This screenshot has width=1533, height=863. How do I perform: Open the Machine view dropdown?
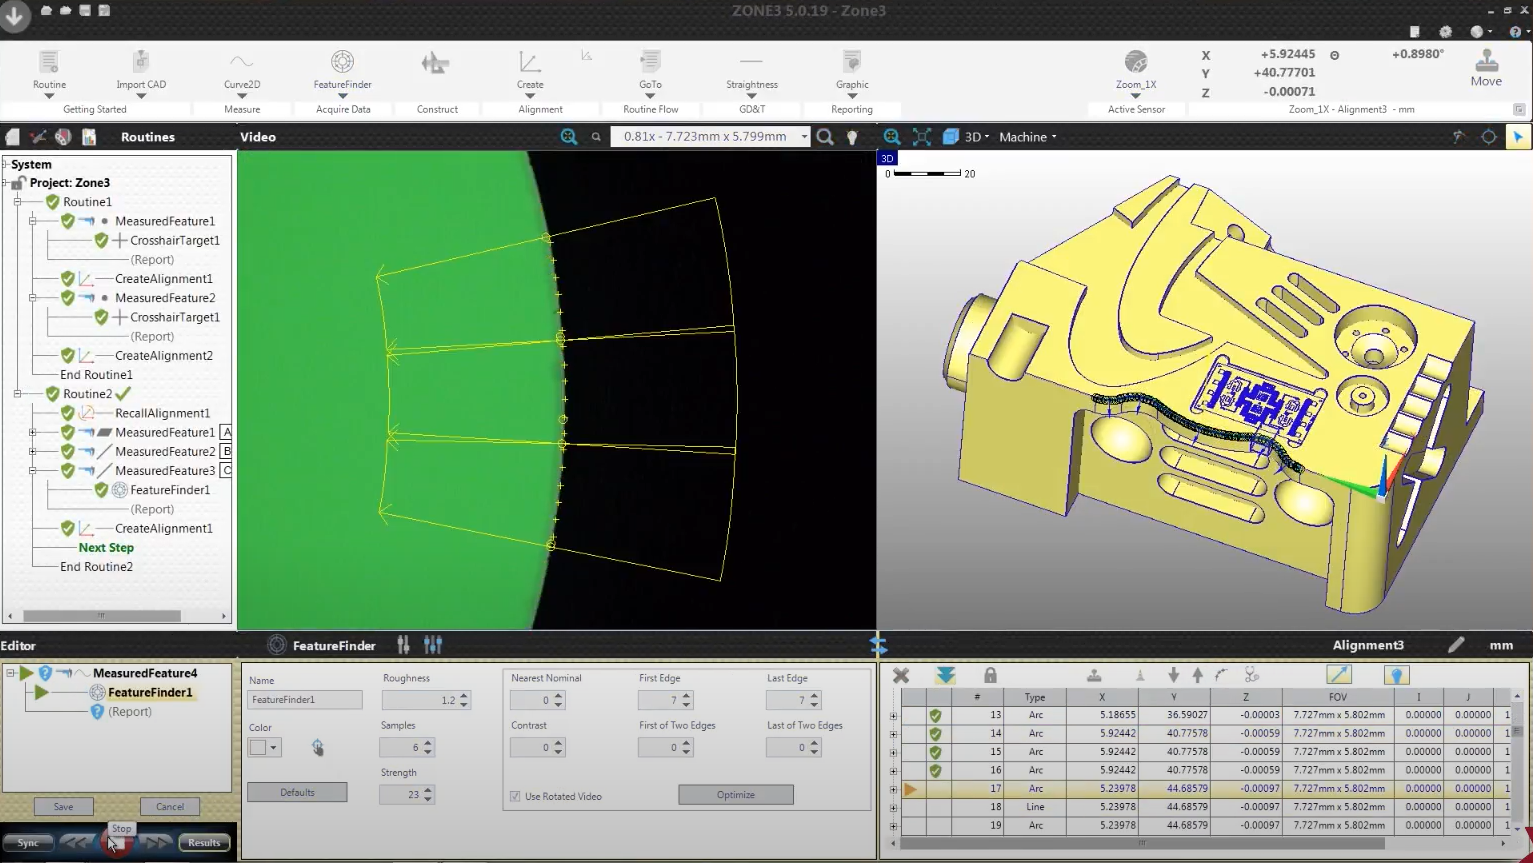tap(1028, 137)
